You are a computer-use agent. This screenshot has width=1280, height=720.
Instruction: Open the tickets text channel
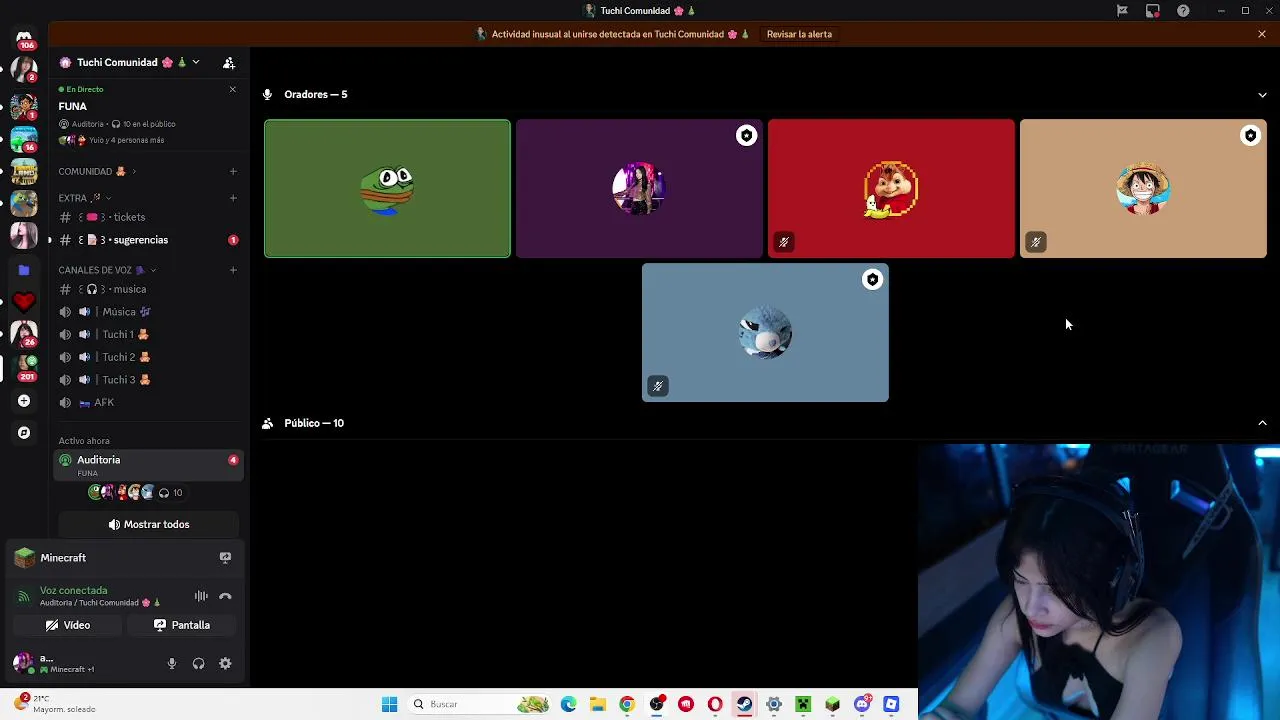[148, 217]
